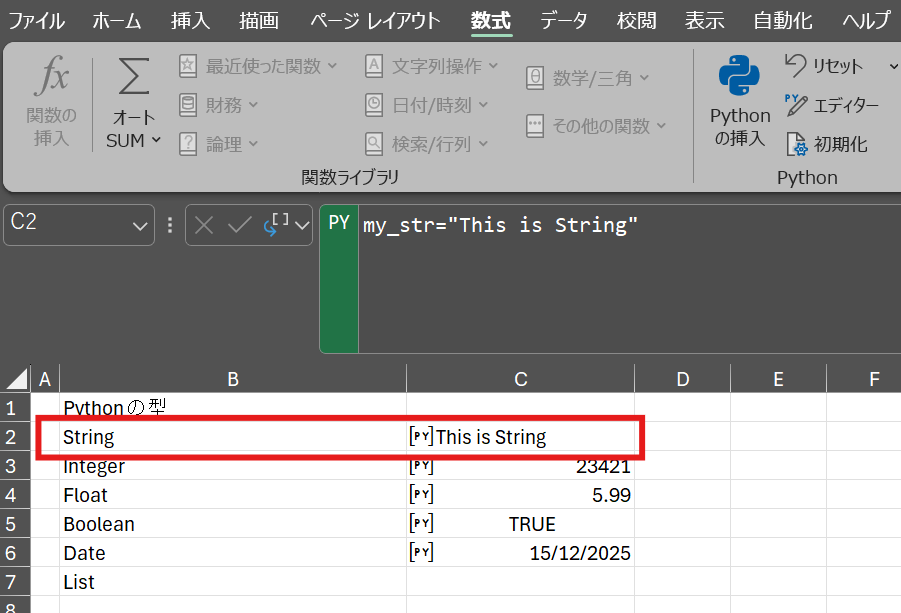Click the 'String' cell in column B

(233, 437)
